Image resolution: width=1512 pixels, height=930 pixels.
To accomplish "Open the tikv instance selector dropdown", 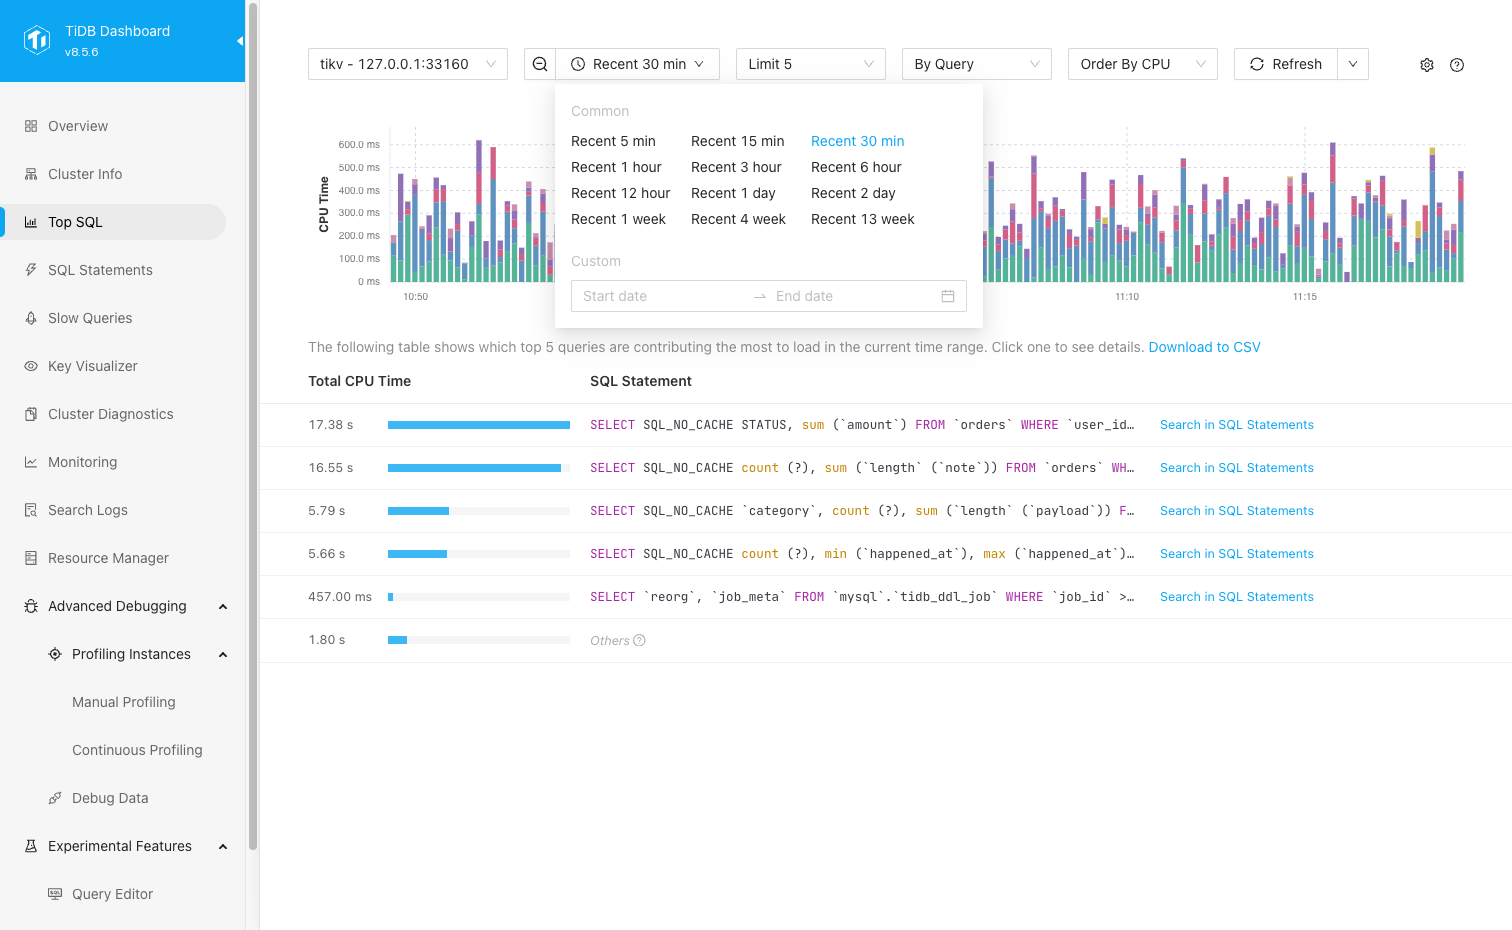I will pyautogui.click(x=407, y=64).
